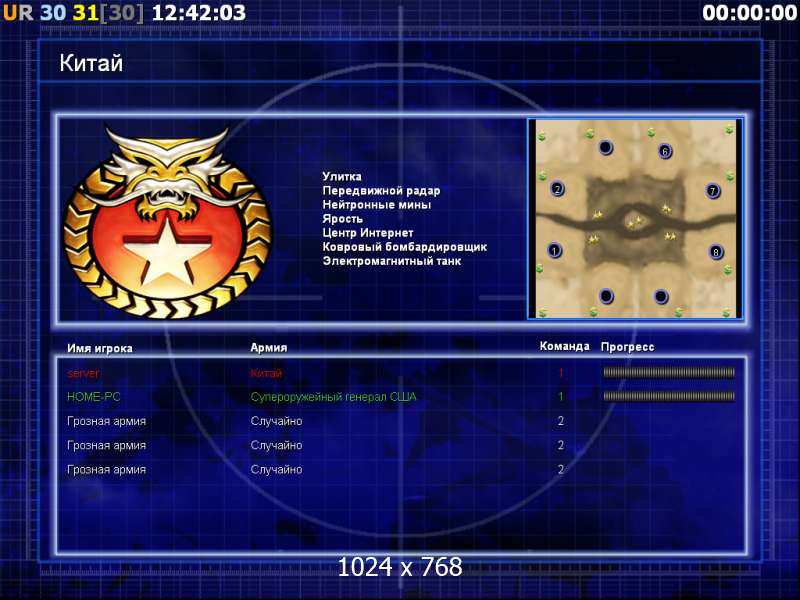Click the China dragon star emblem
This screenshot has height=600, width=800.
pyautogui.click(x=167, y=222)
